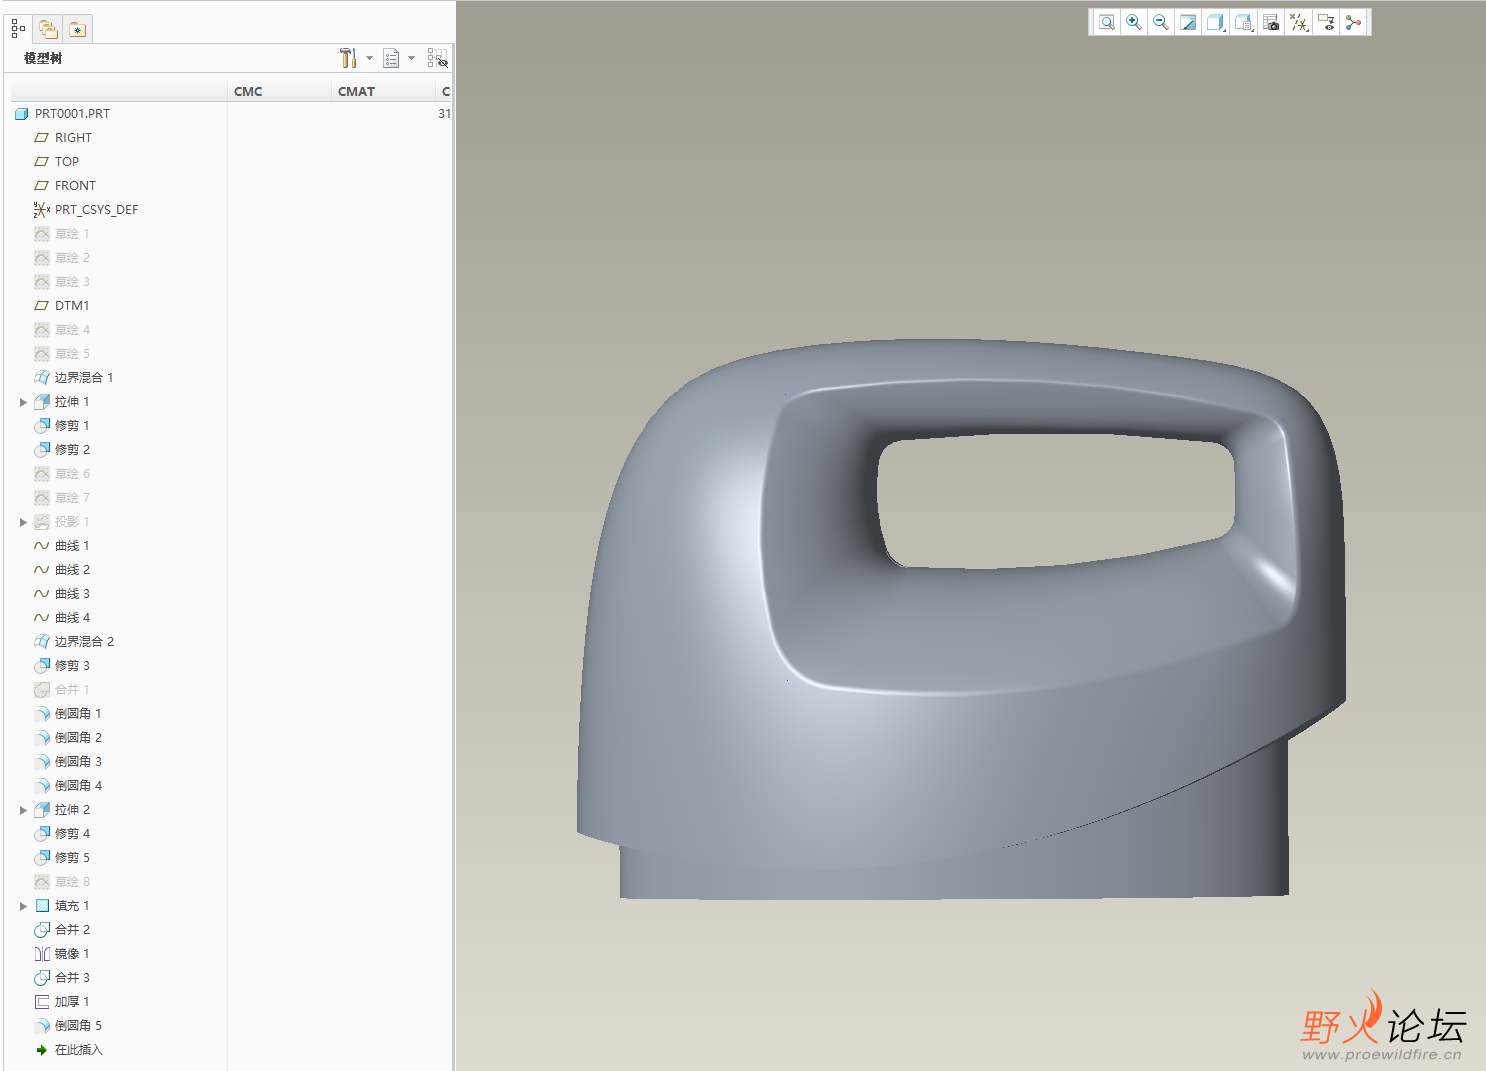Click the 加厚 1 thicken icon
1486x1071 pixels.
coord(42,1002)
